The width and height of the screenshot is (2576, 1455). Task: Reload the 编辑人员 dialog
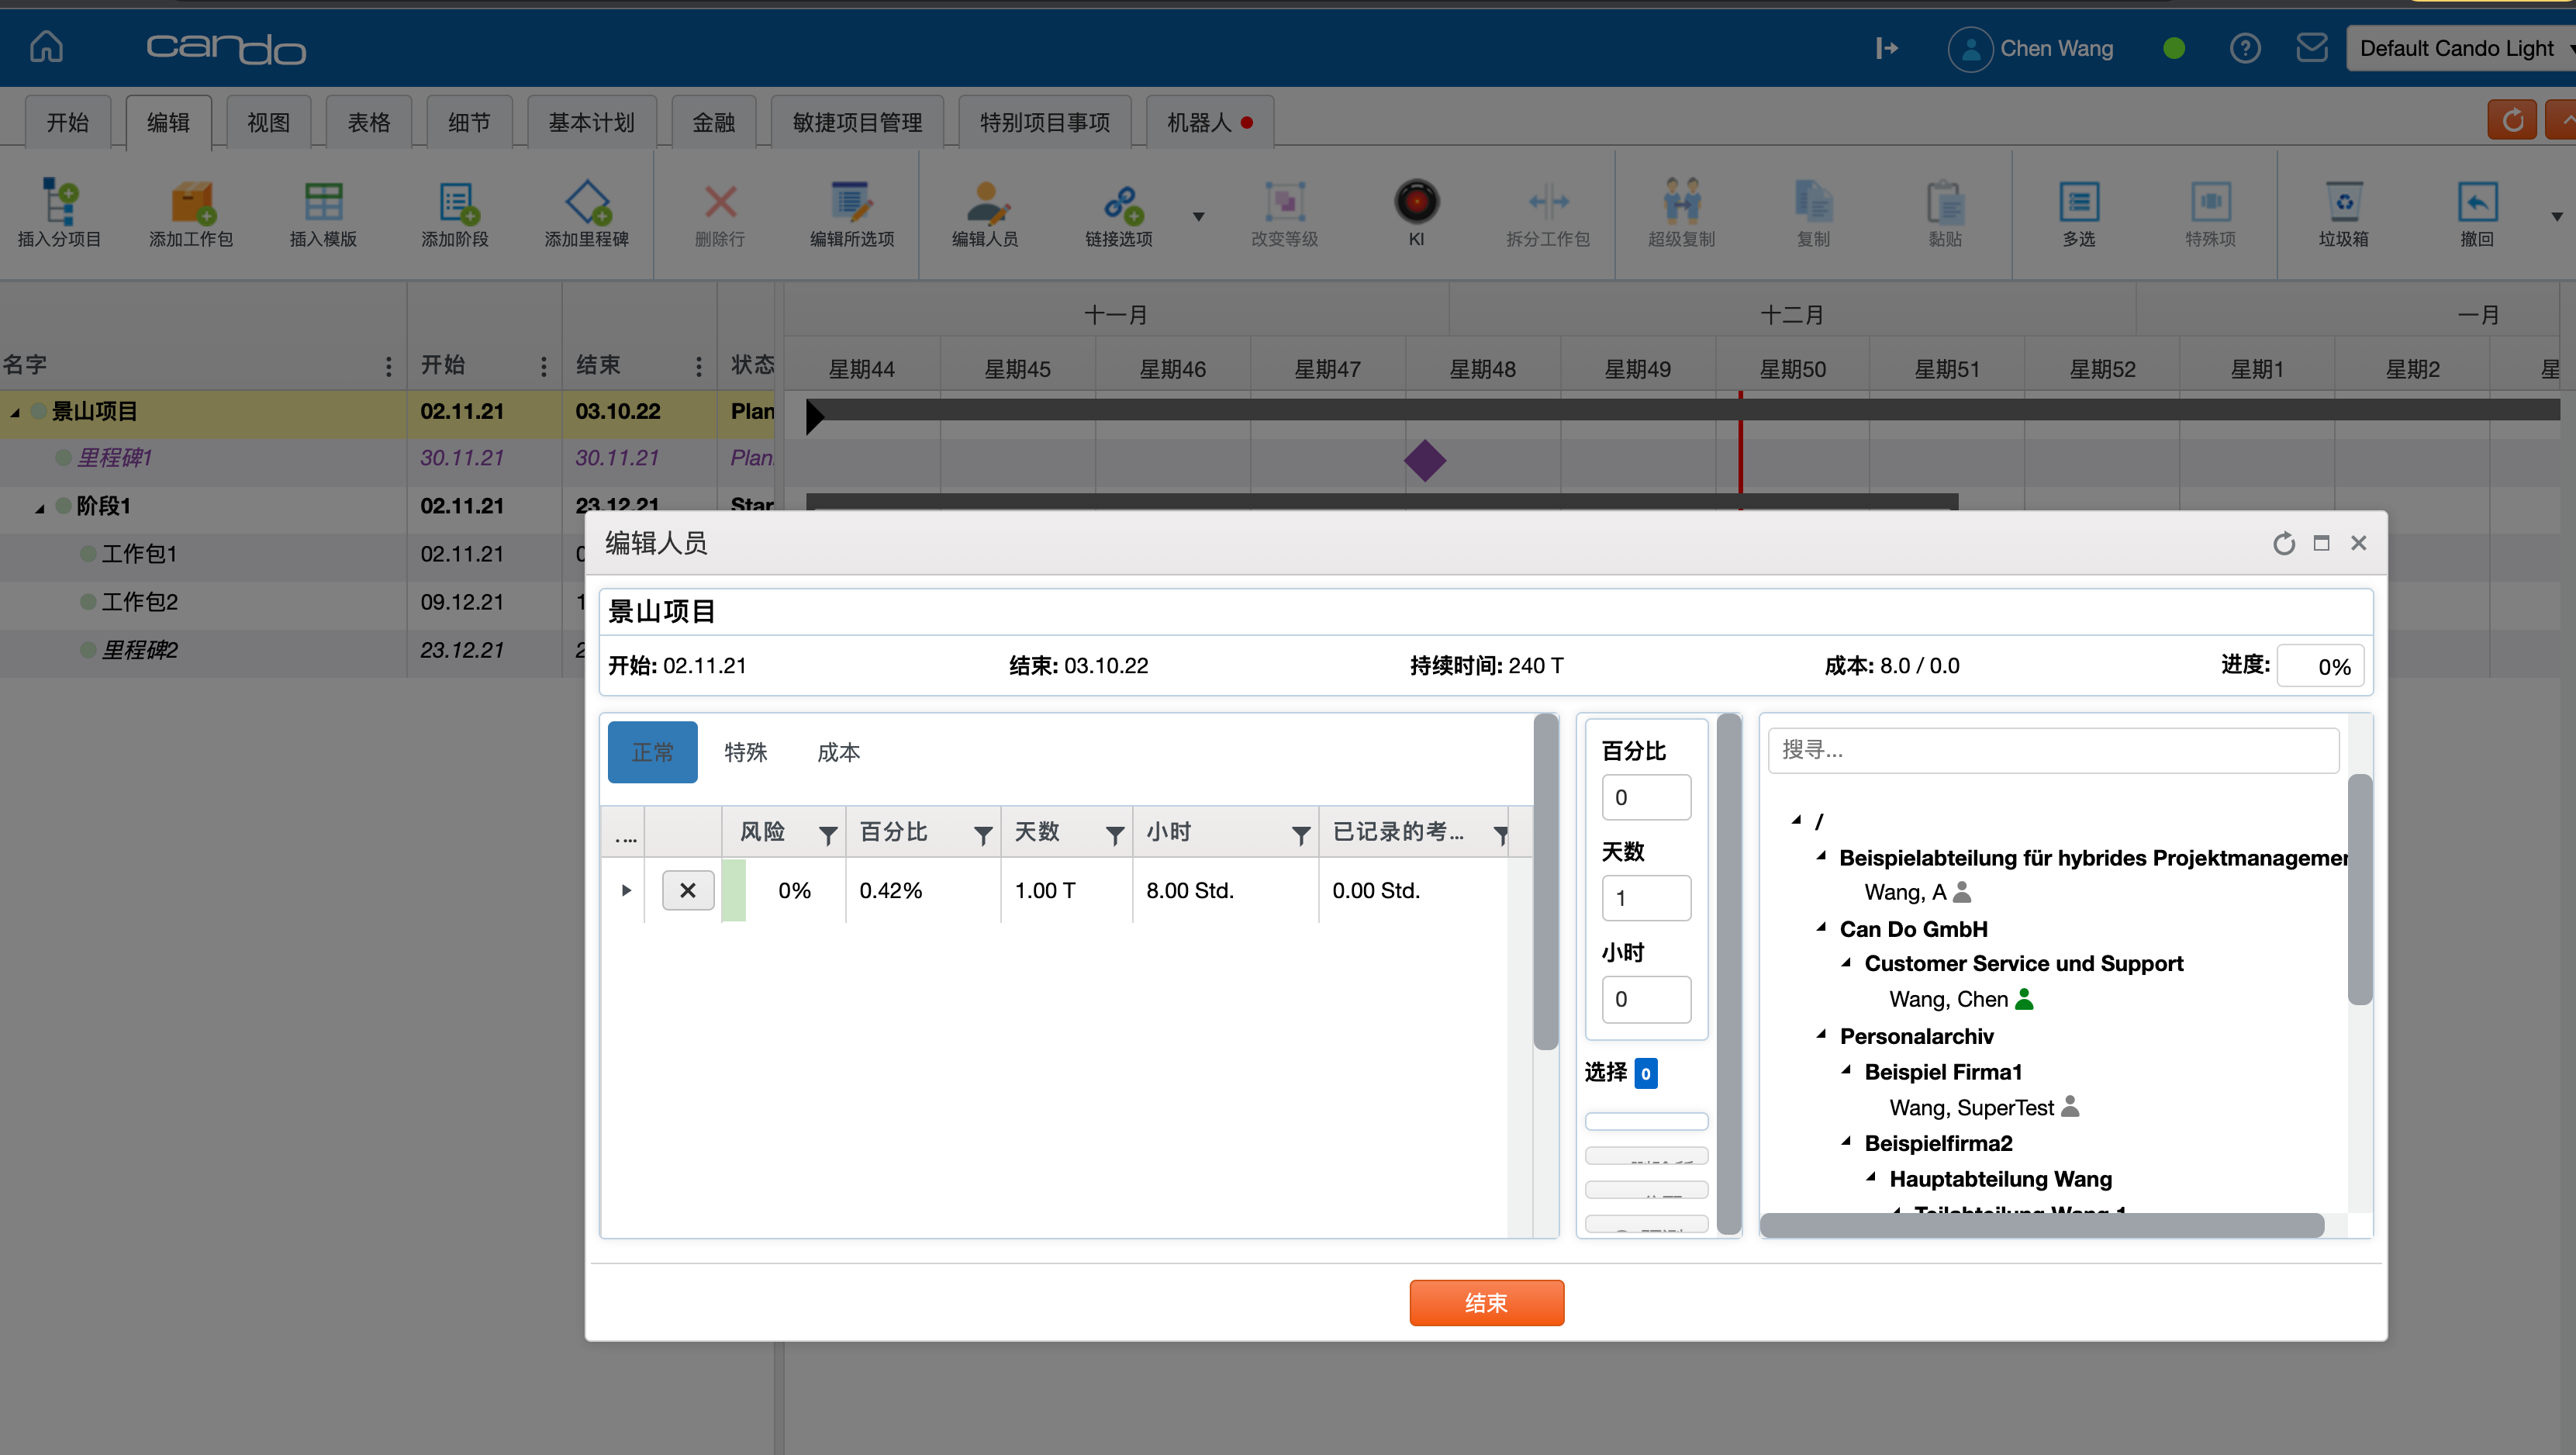click(2284, 544)
